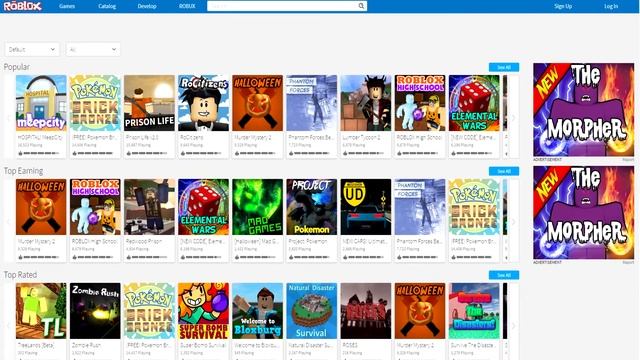Go to the Develop section
This screenshot has width=640, height=360.
pyautogui.click(x=147, y=6)
